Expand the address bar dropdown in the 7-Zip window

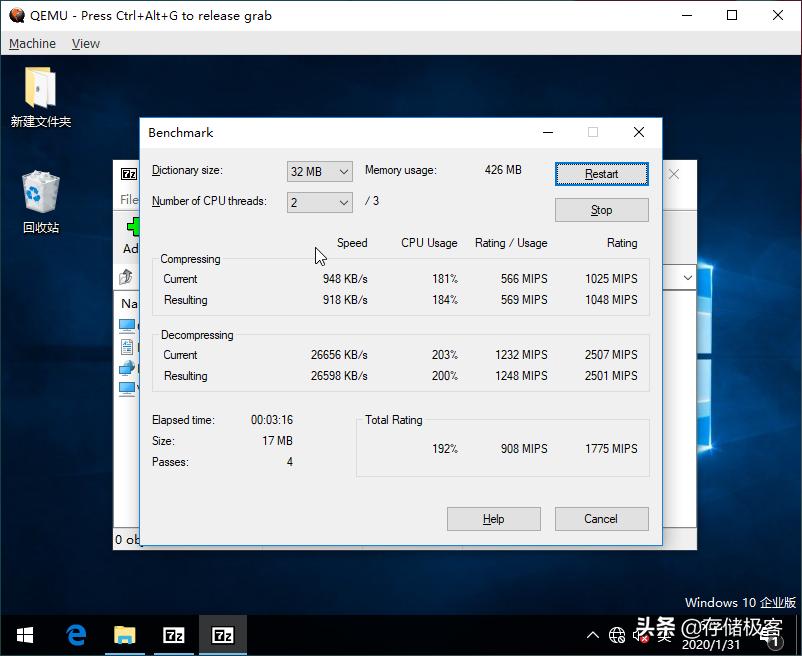(x=687, y=278)
